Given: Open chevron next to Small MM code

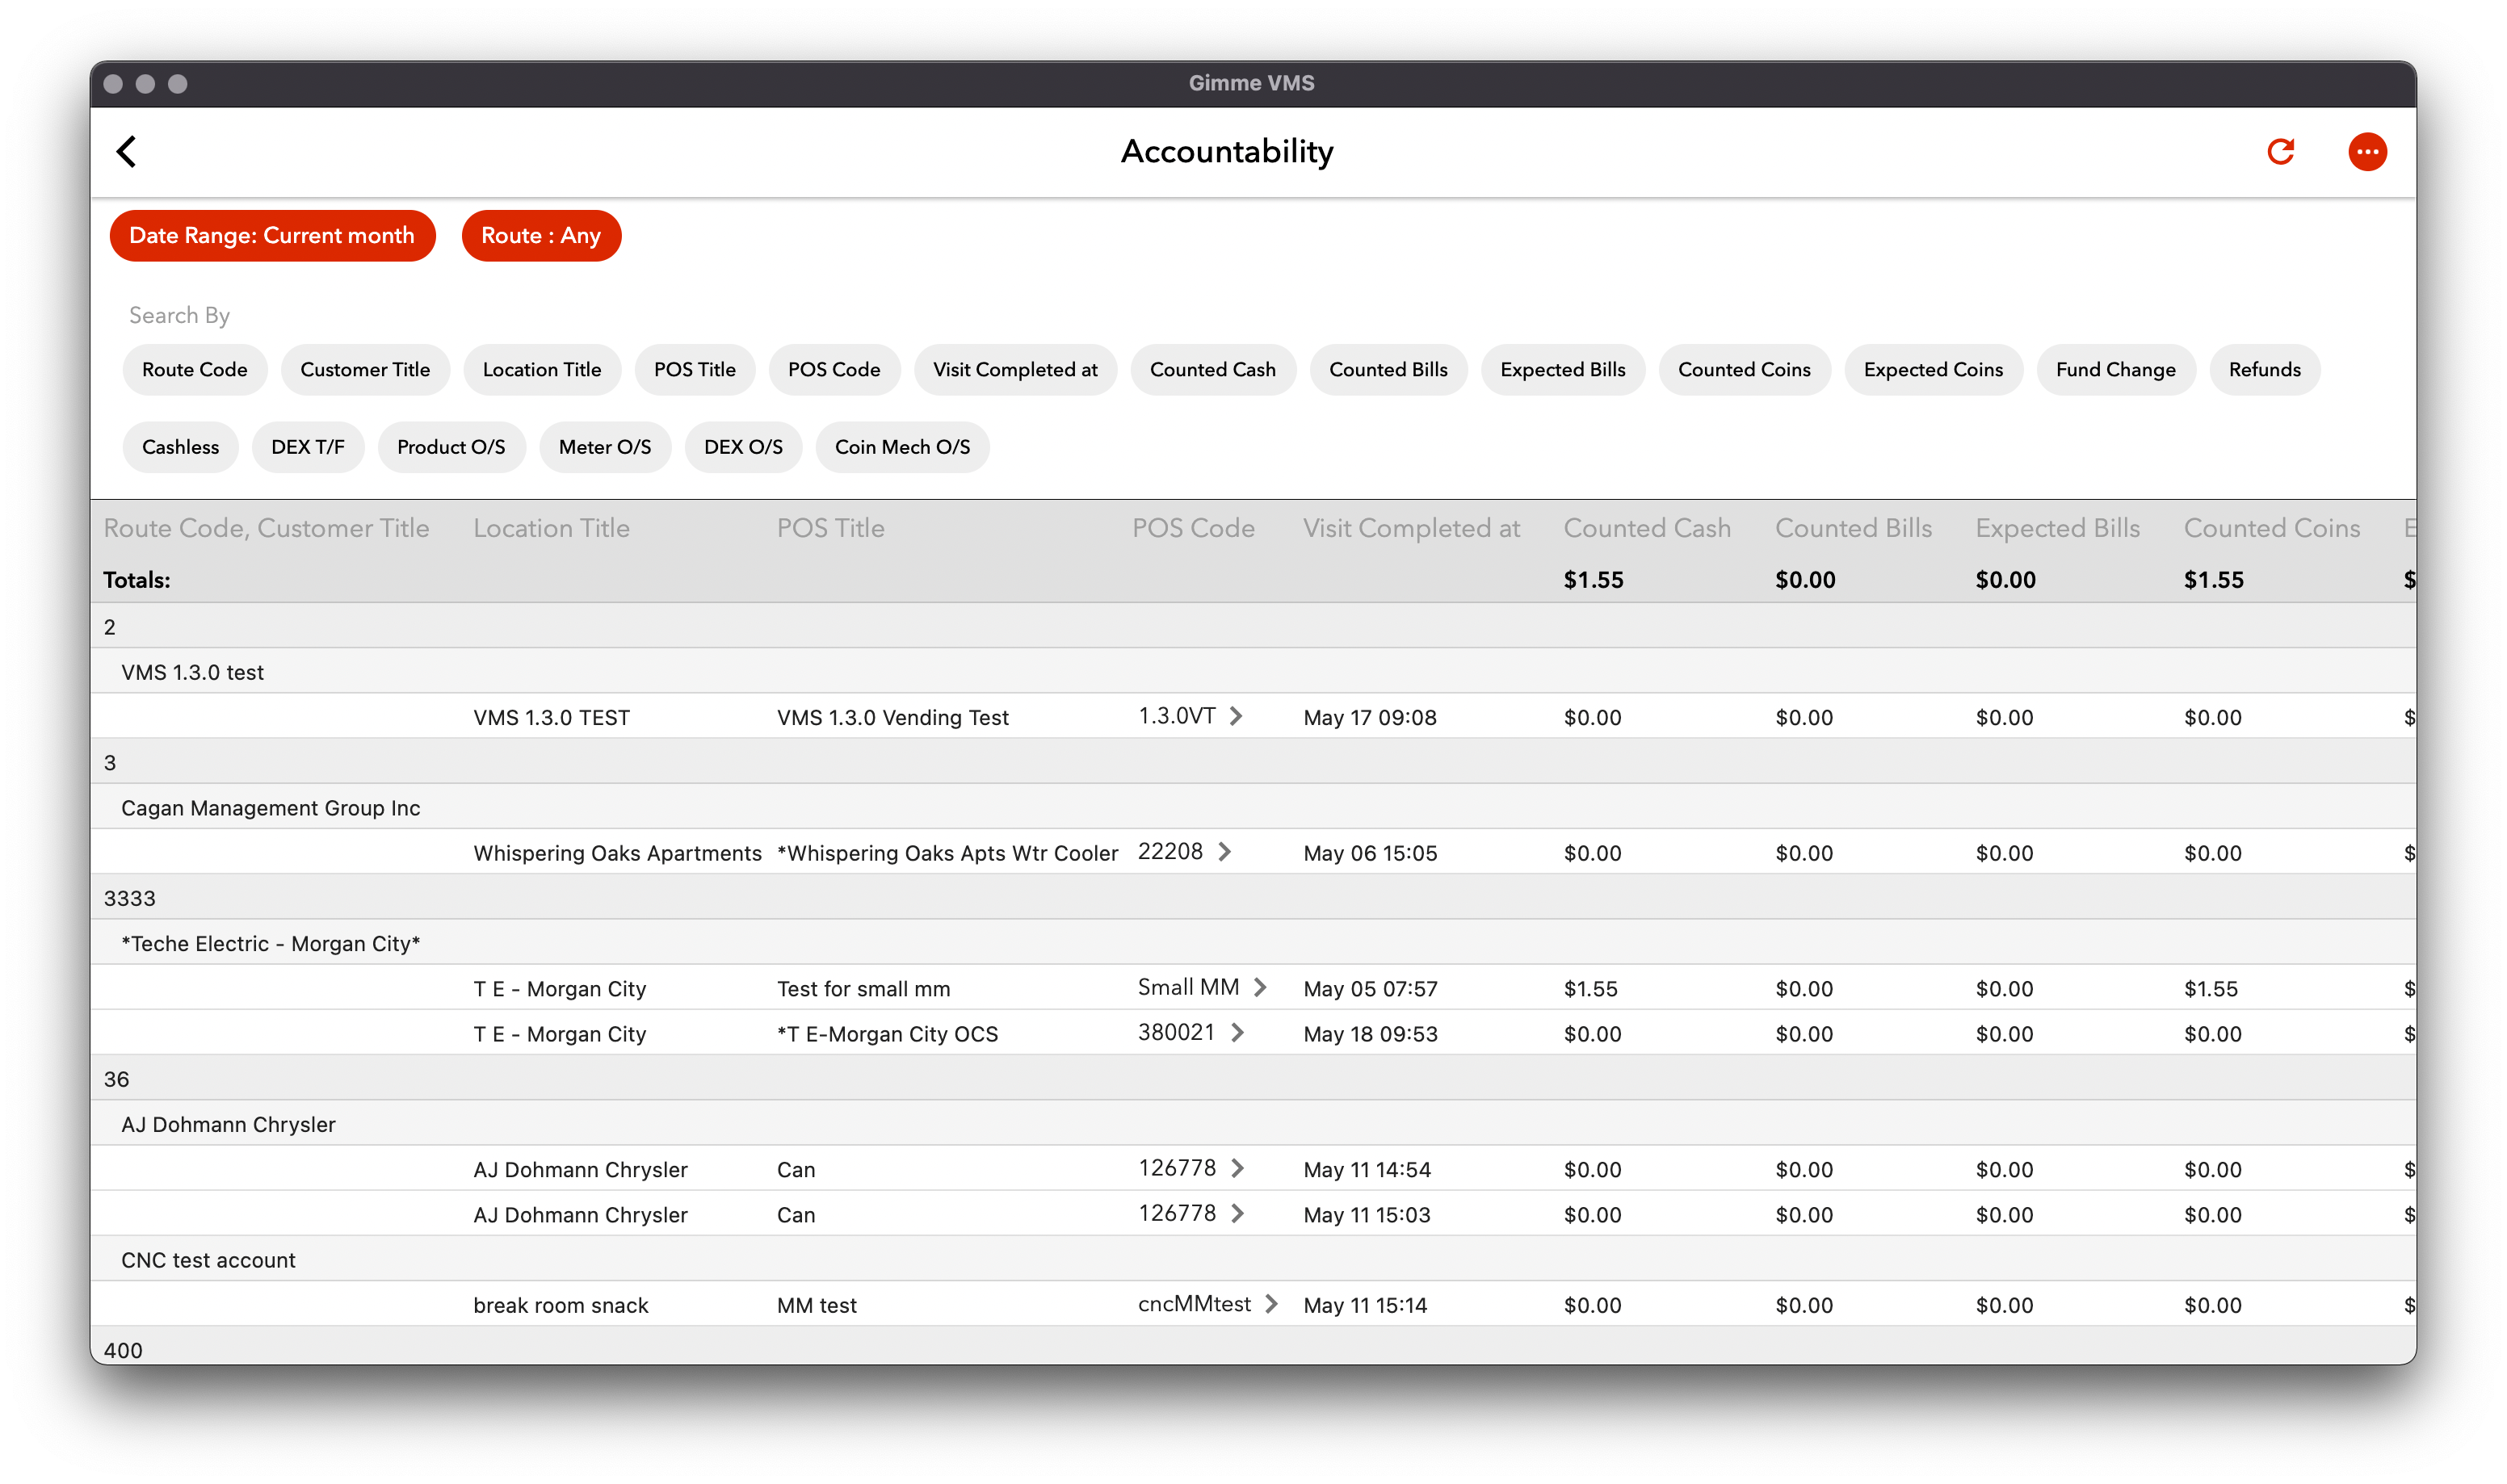Looking at the screenshot, I should [1260, 987].
